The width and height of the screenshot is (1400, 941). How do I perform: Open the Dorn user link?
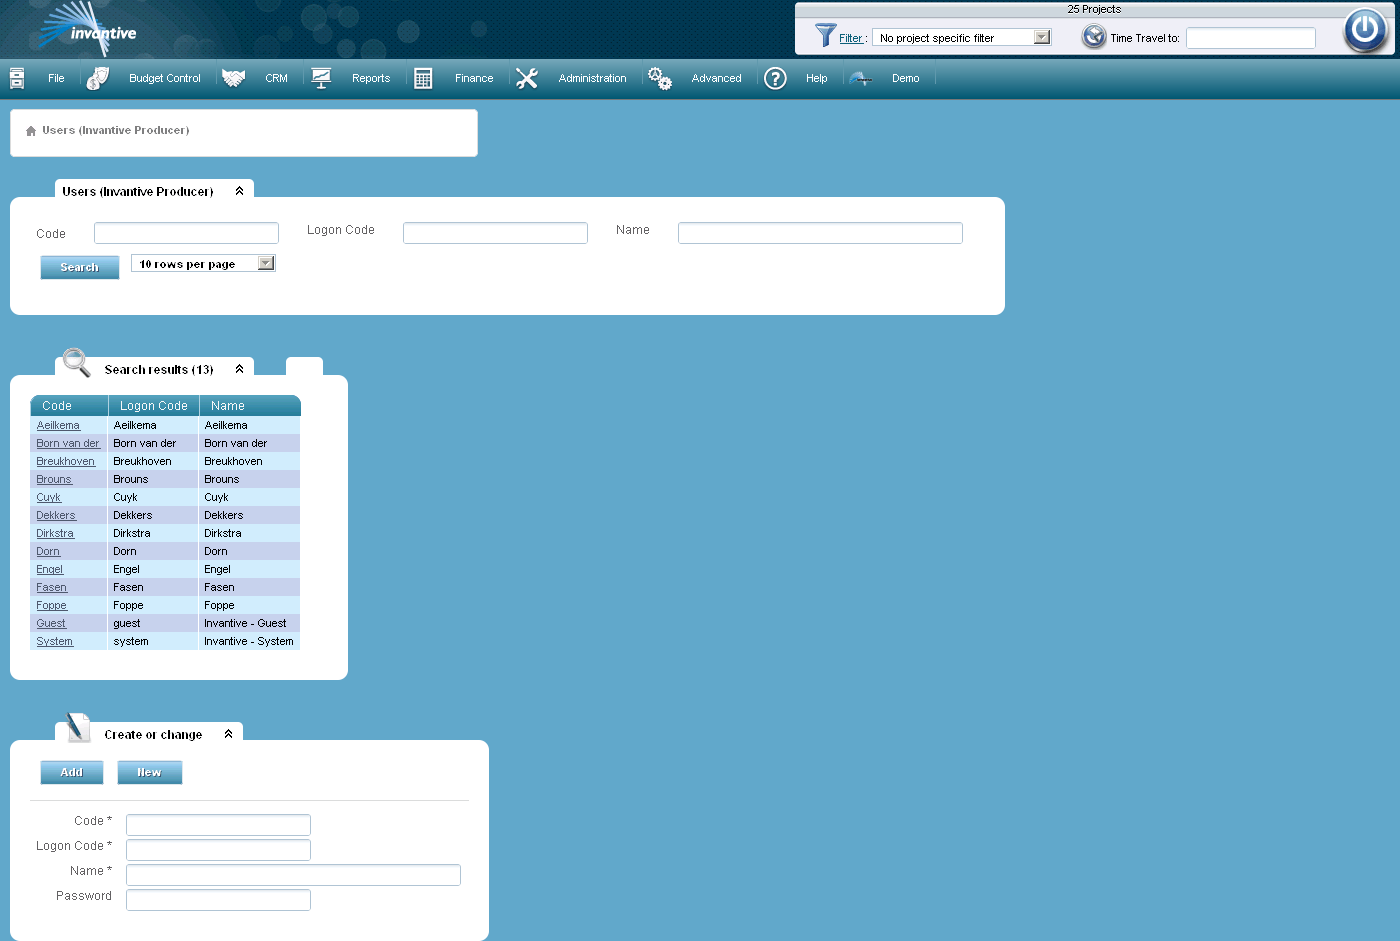[48, 551]
